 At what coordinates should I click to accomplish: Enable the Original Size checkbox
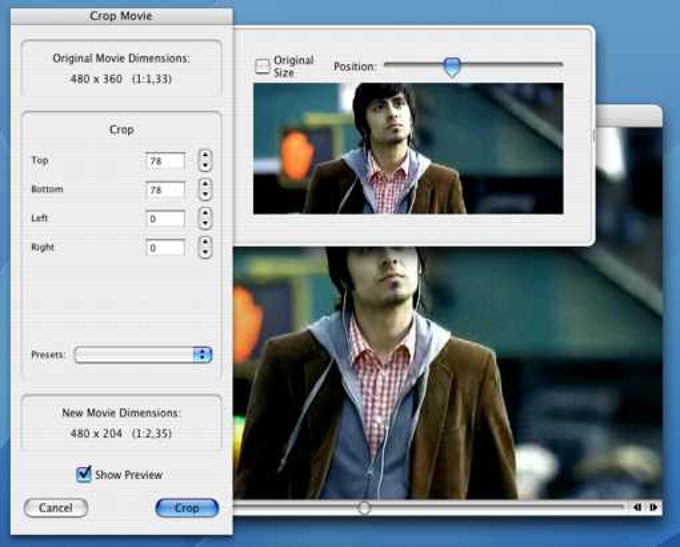click(262, 66)
